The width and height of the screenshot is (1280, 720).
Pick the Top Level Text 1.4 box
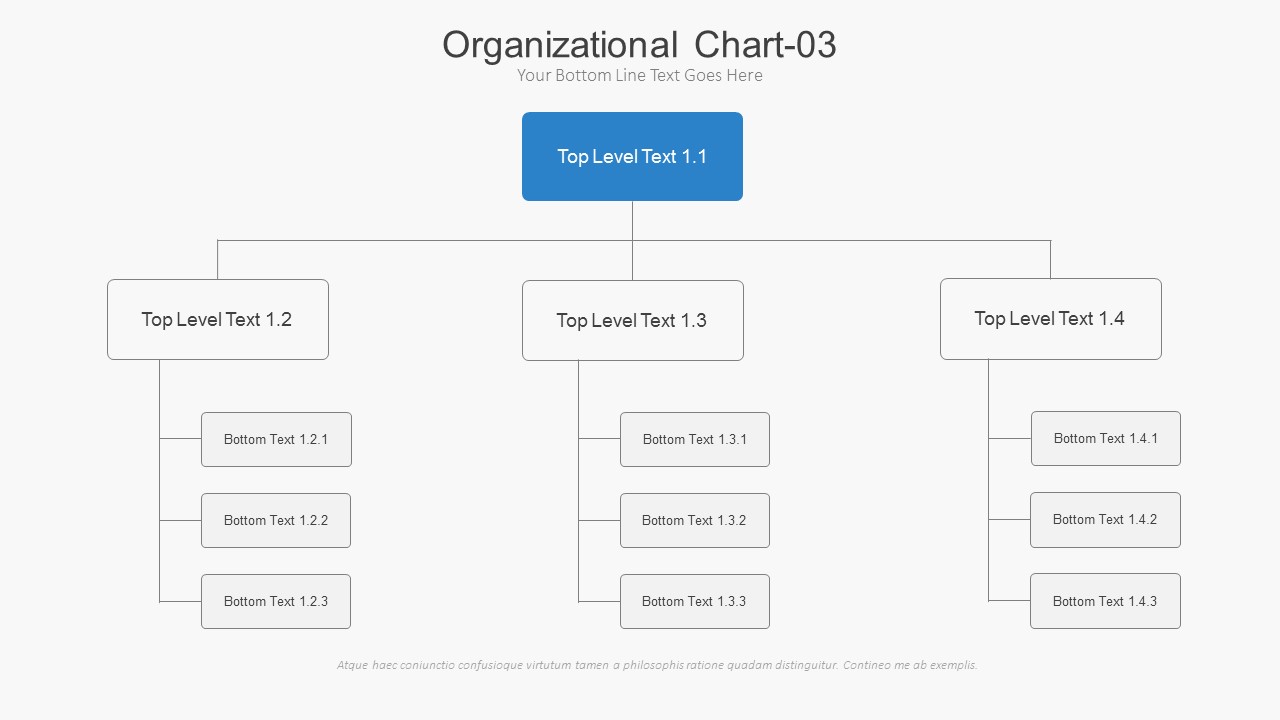click(1050, 318)
